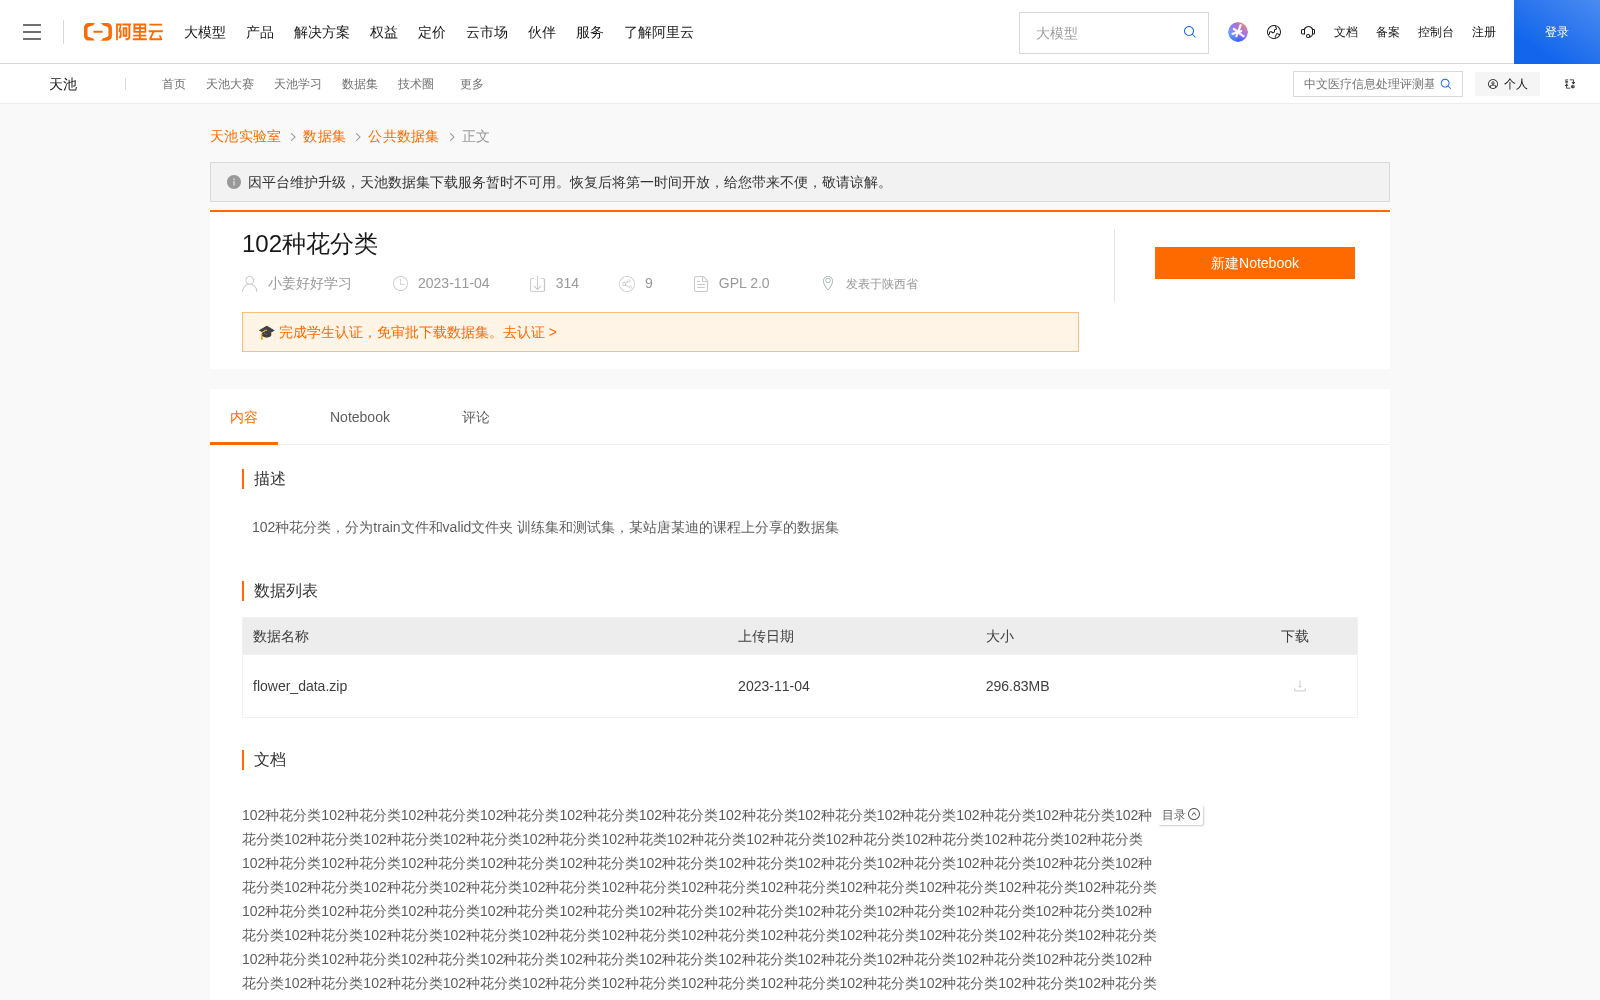
Task: Click the info icon in maintenance notice
Action: coord(234,182)
